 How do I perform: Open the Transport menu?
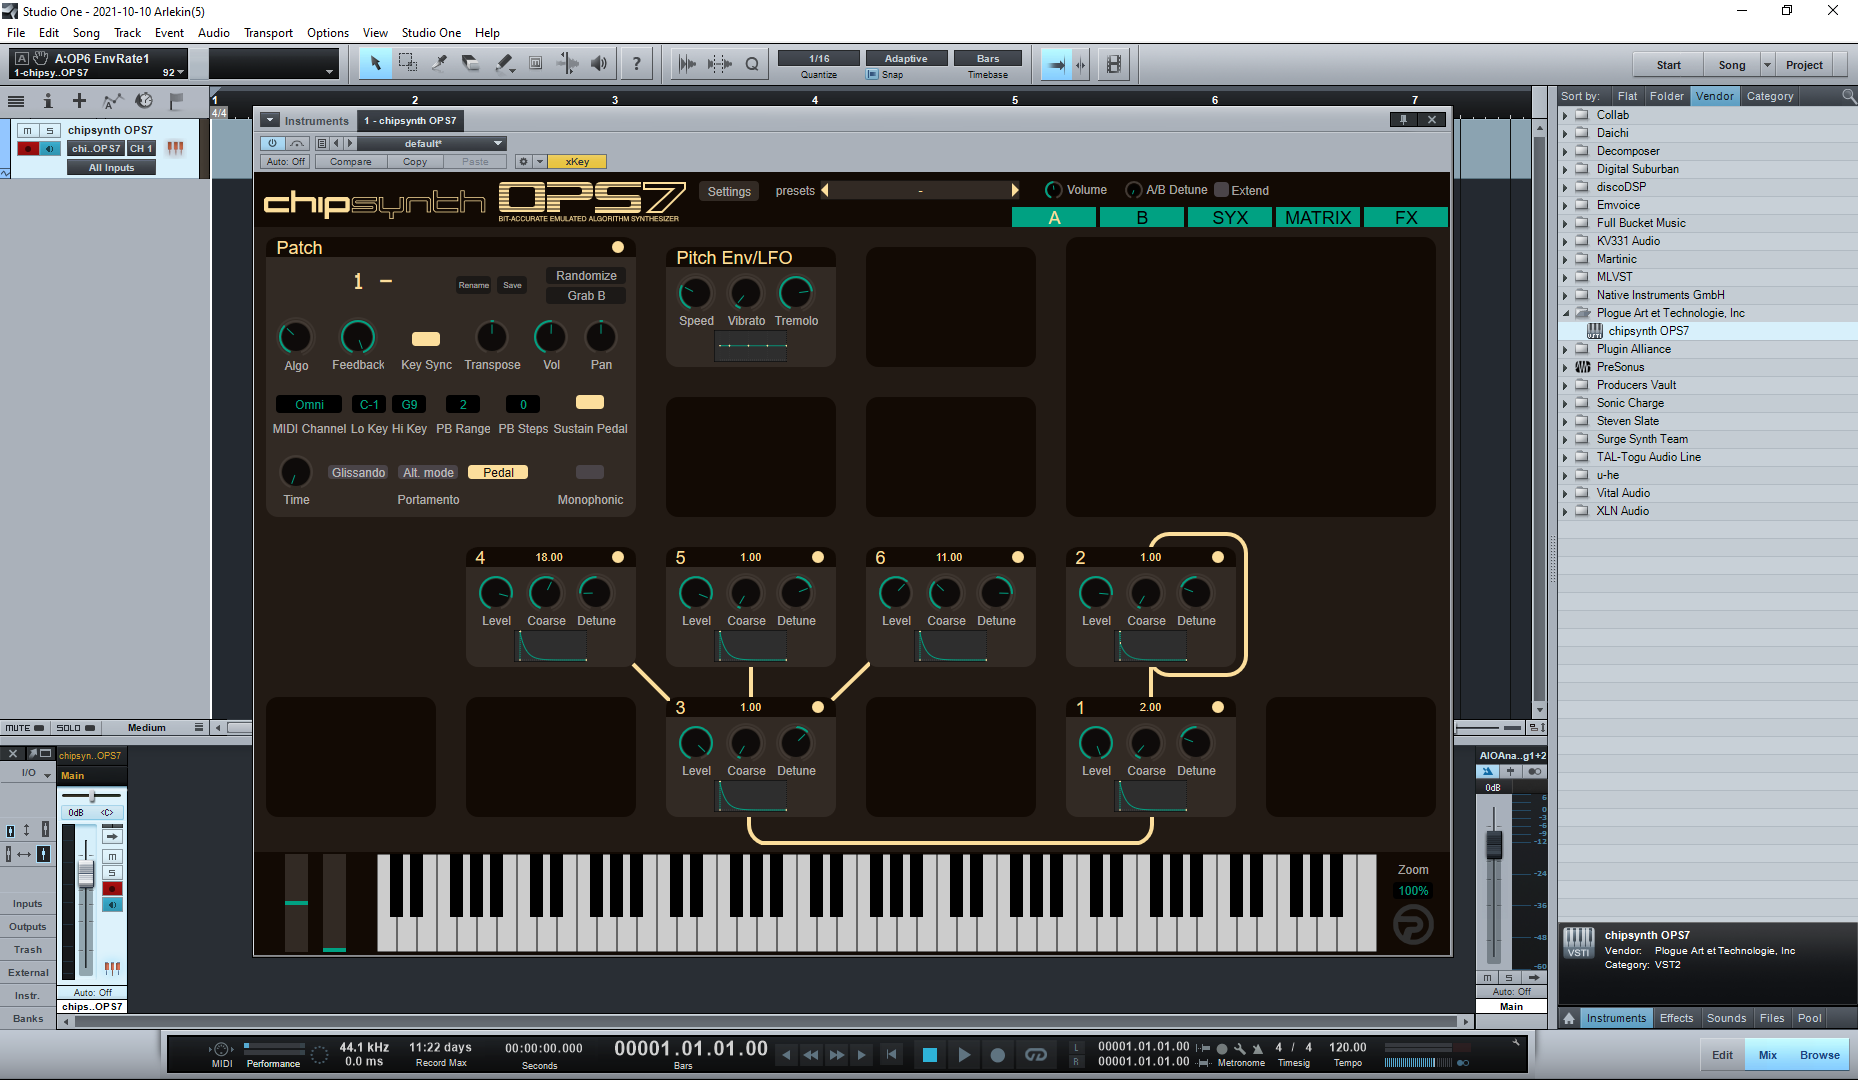[x=268, y=33]
